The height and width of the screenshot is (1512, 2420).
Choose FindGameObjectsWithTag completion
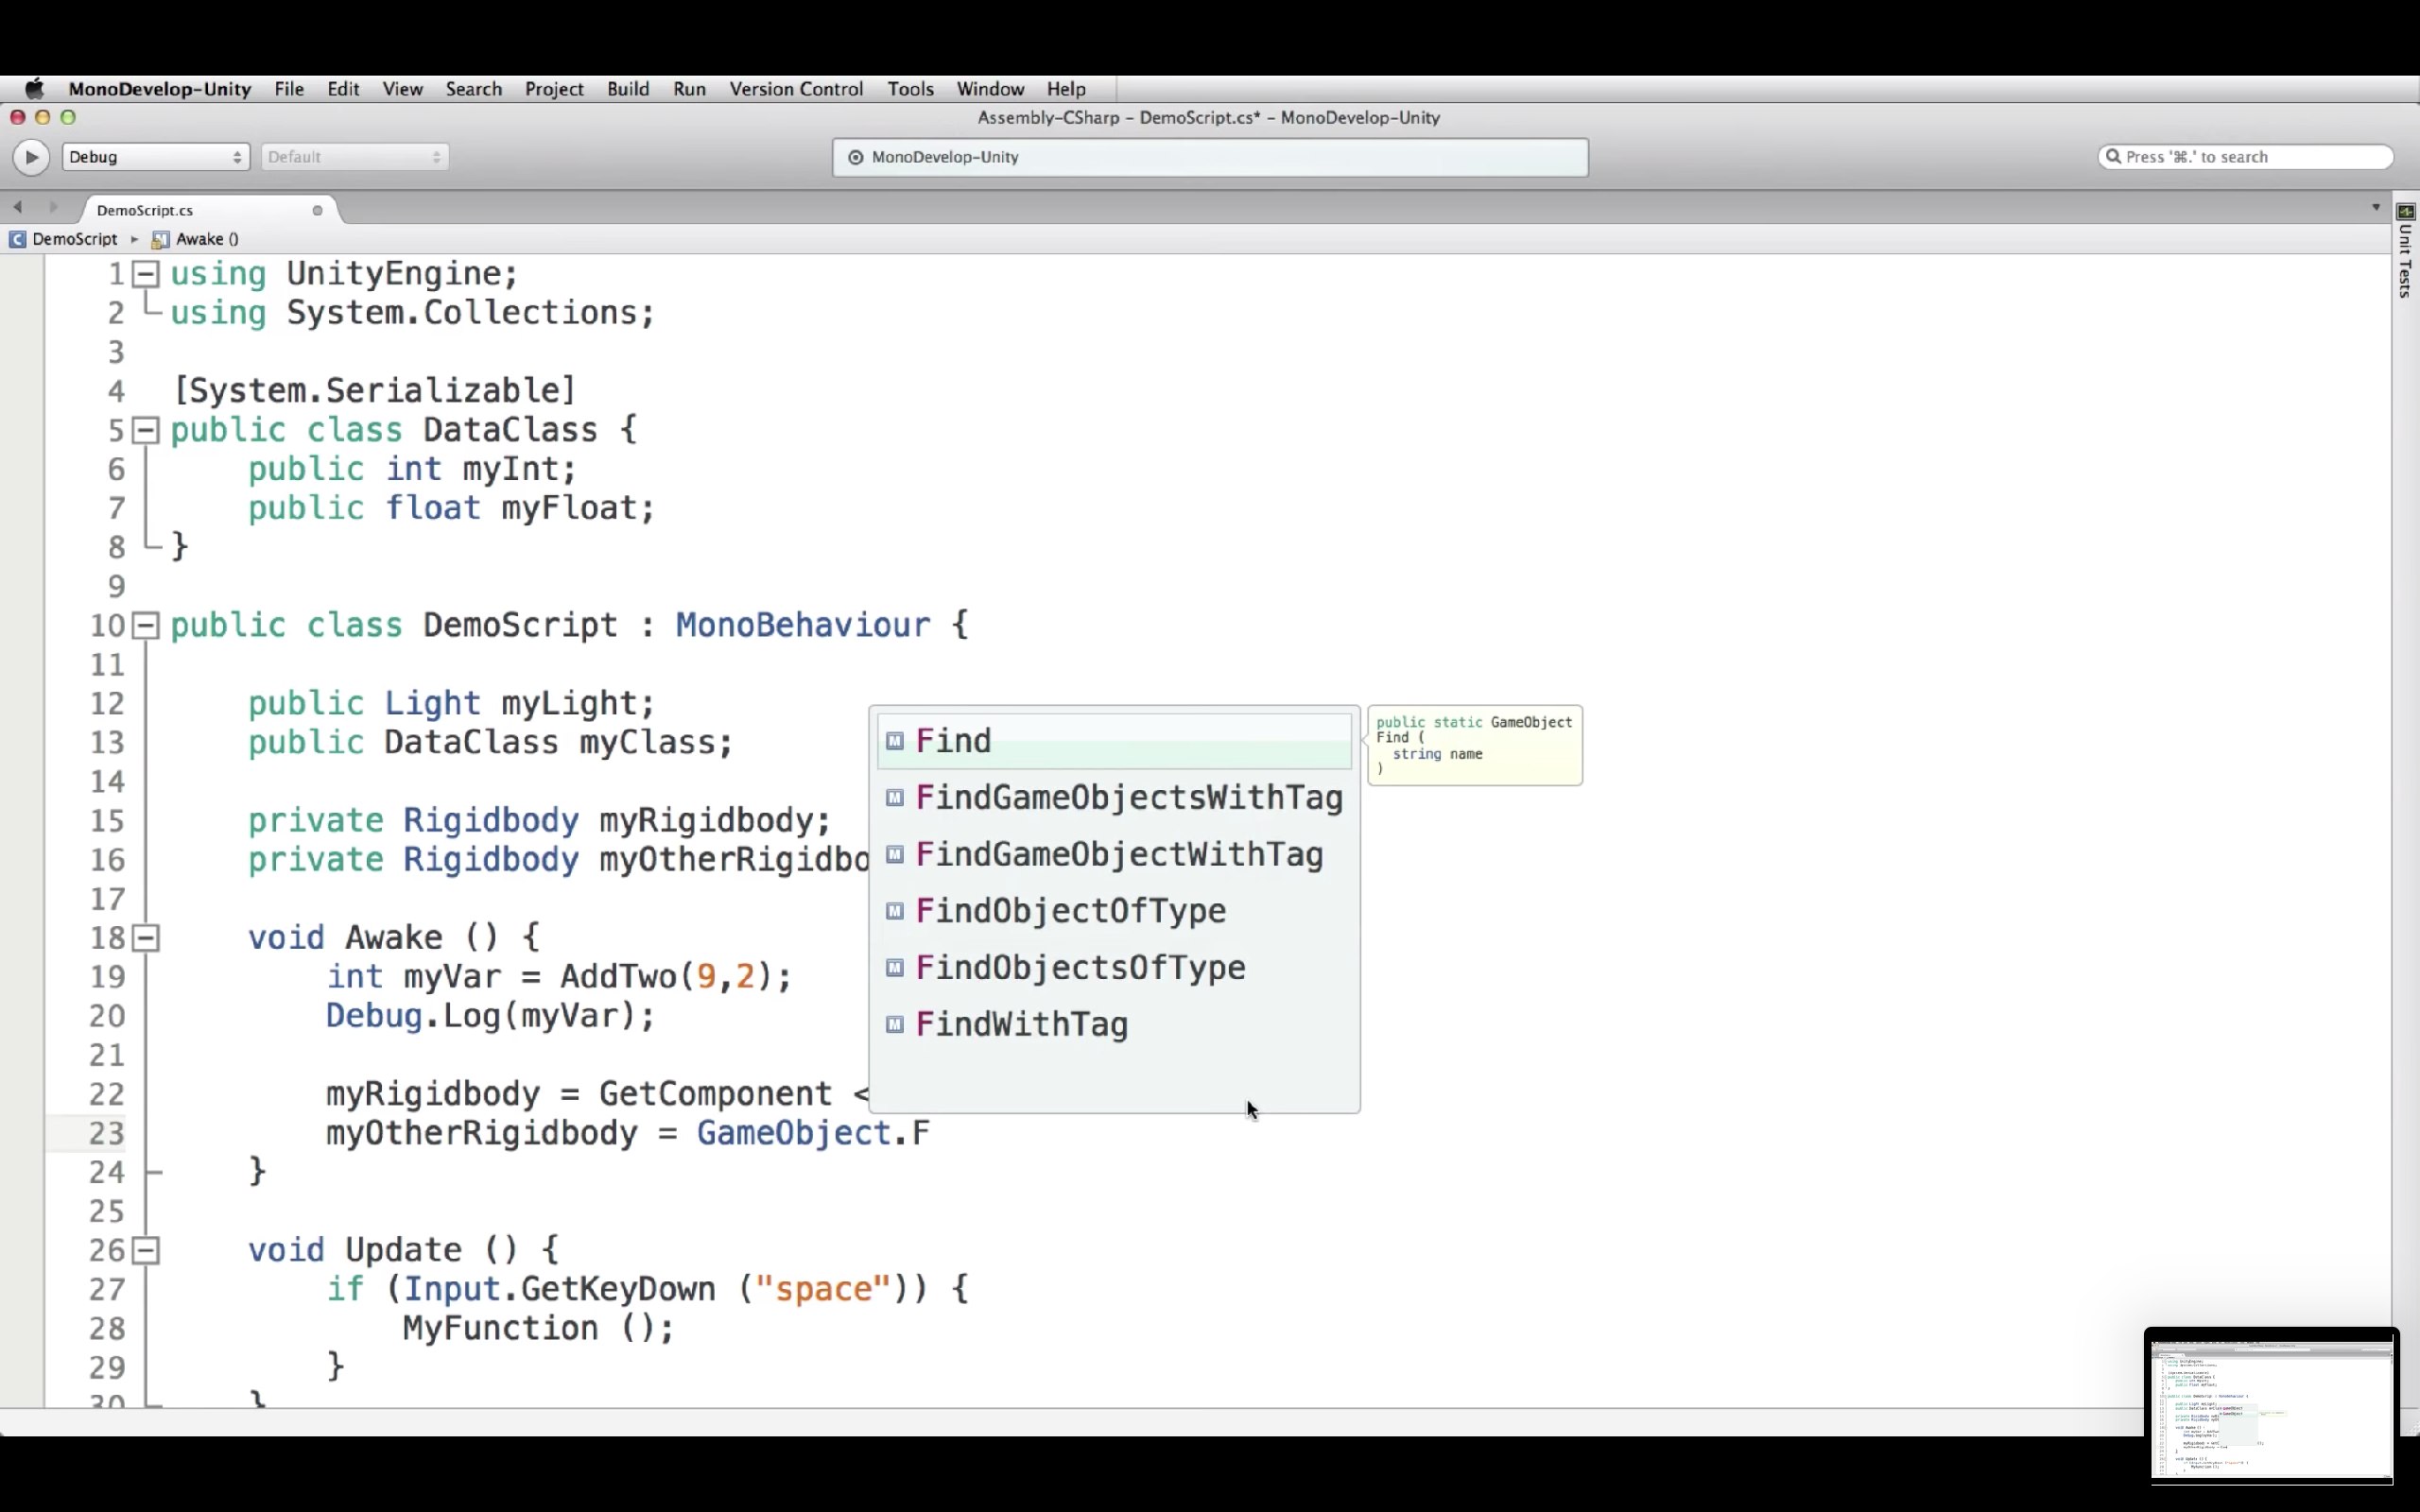tap(1114, 798)
